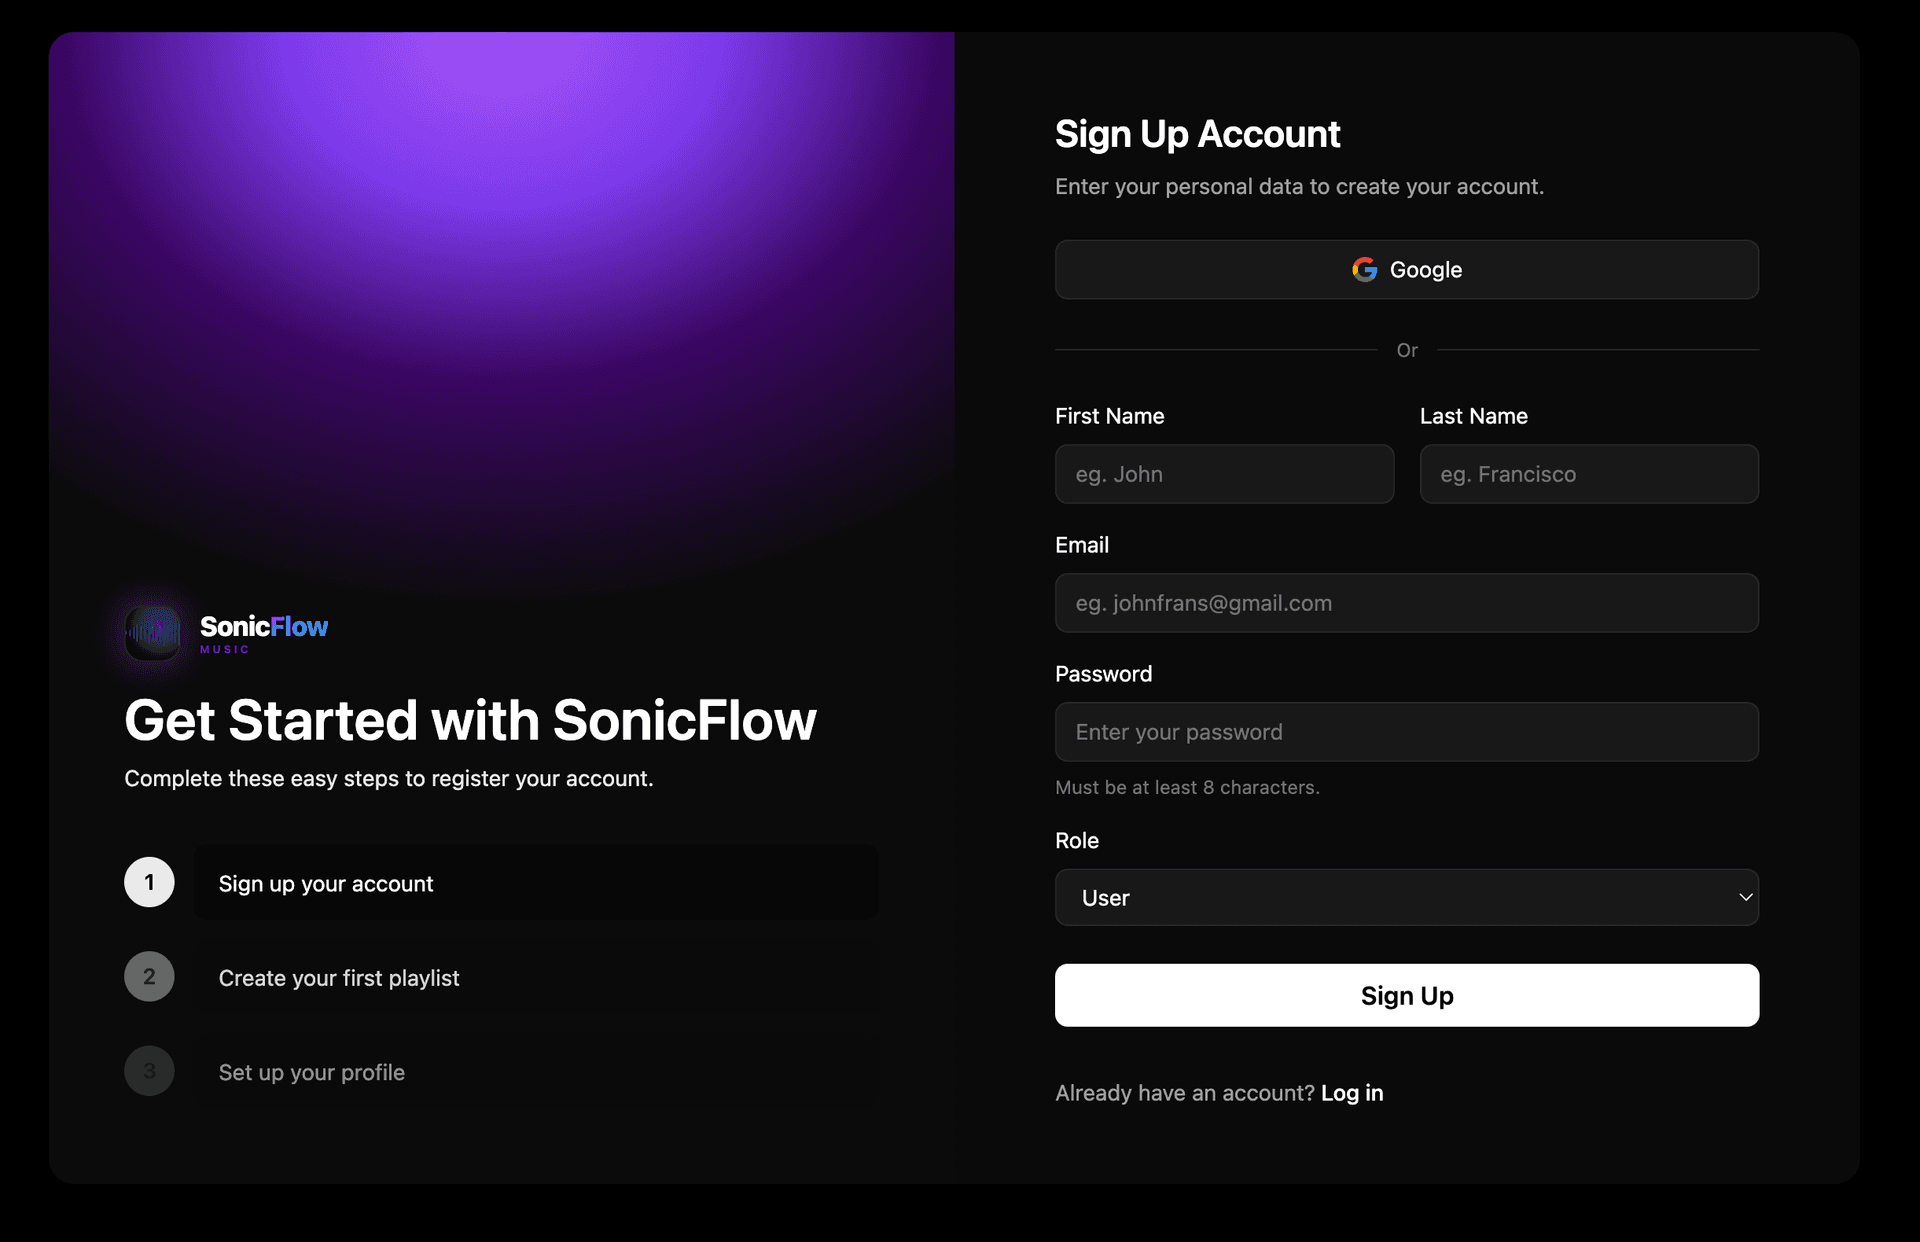Click step 1 number circle

click(149, 882)
